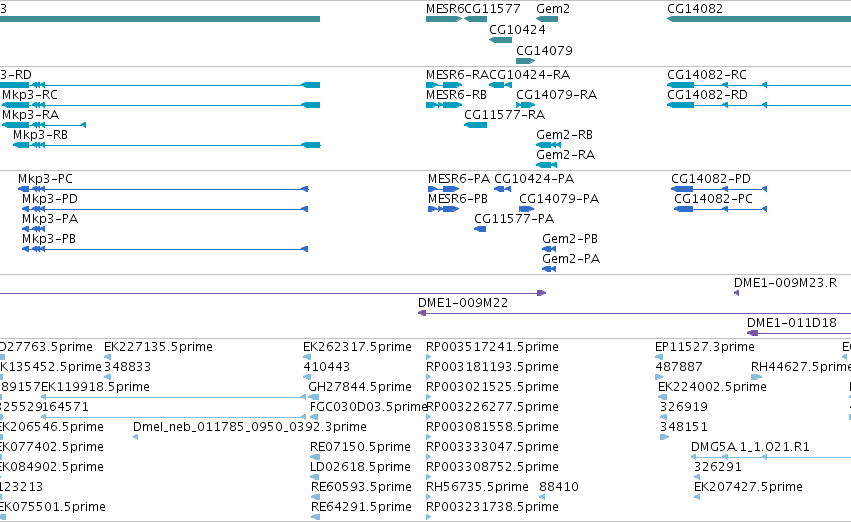Select EST RP003231738.5prime
The image size is (851, 522).
pos(492,507)
